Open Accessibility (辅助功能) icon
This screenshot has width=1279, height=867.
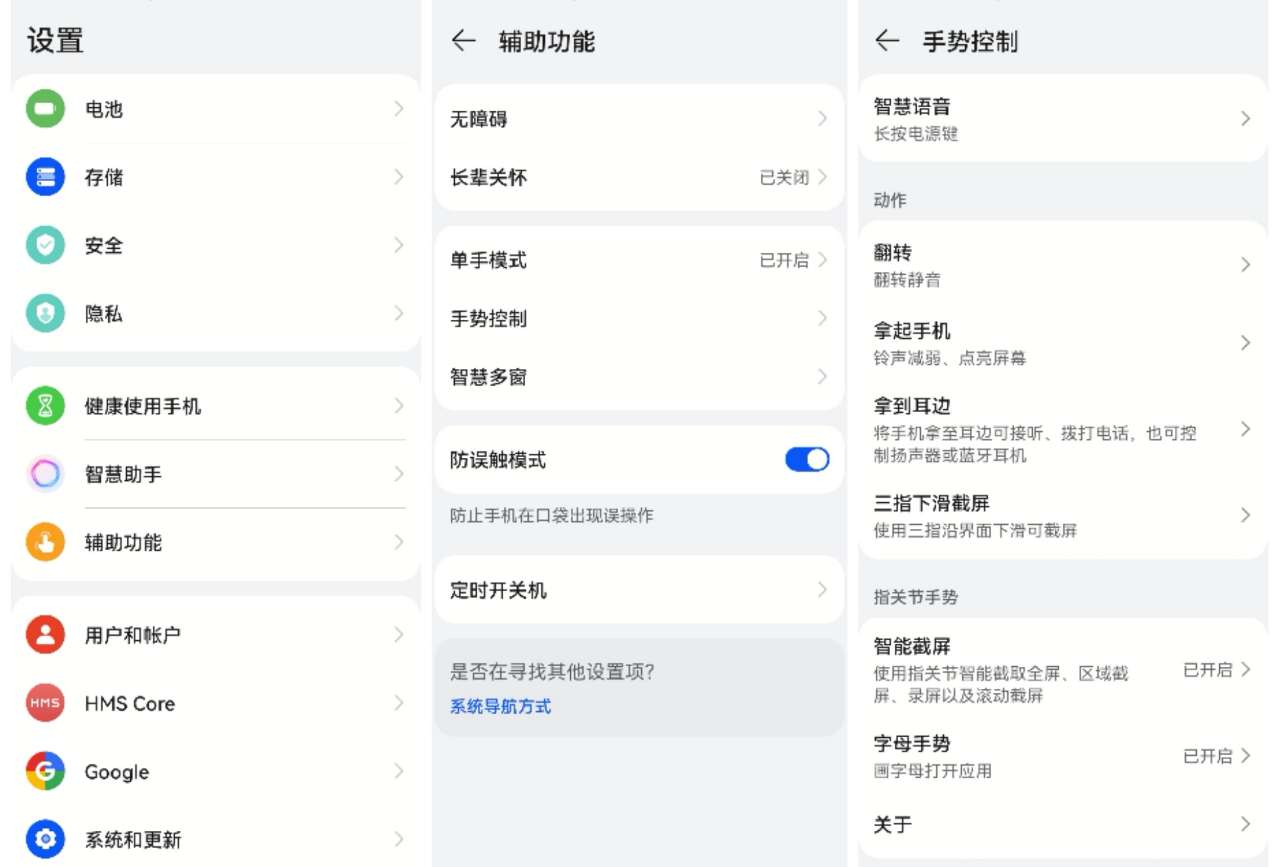point(44,543)
